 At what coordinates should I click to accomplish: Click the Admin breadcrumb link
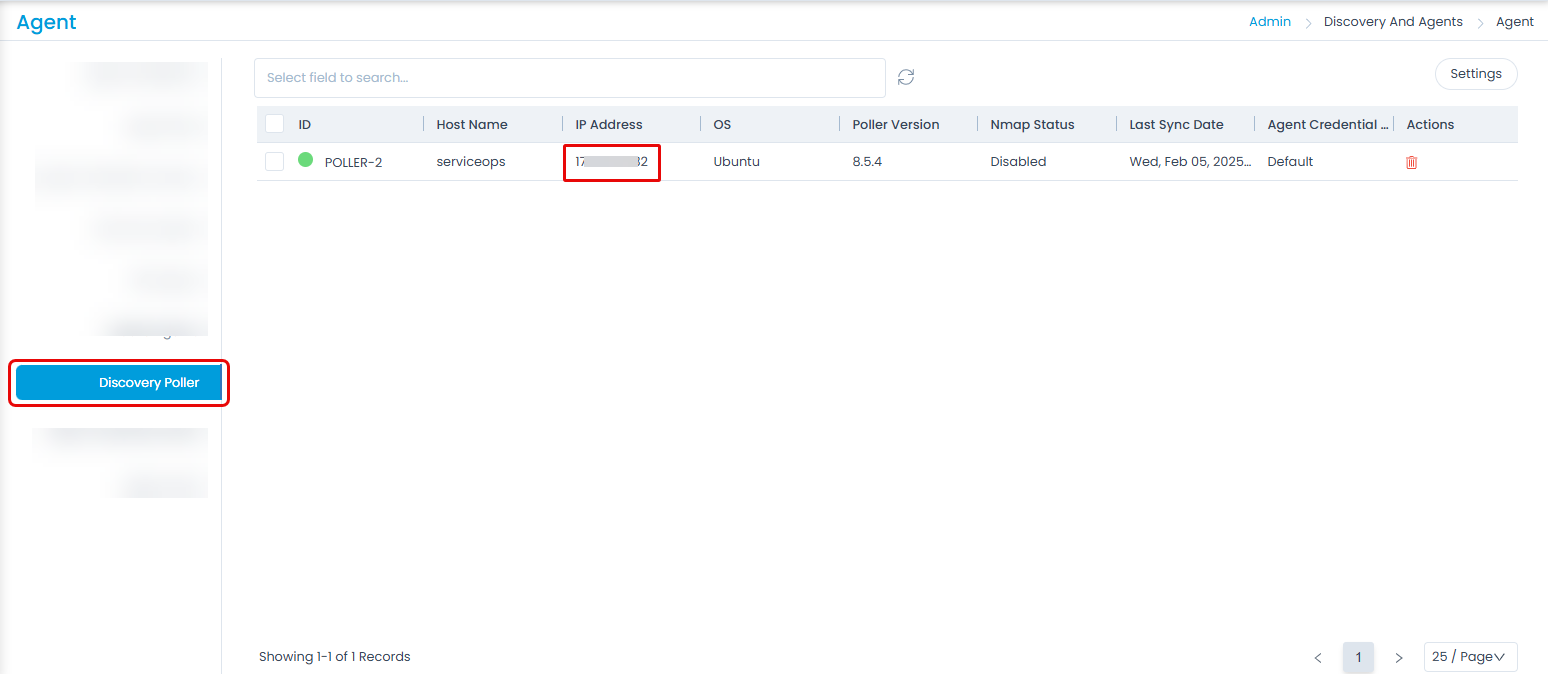(x=1269, y=21)
